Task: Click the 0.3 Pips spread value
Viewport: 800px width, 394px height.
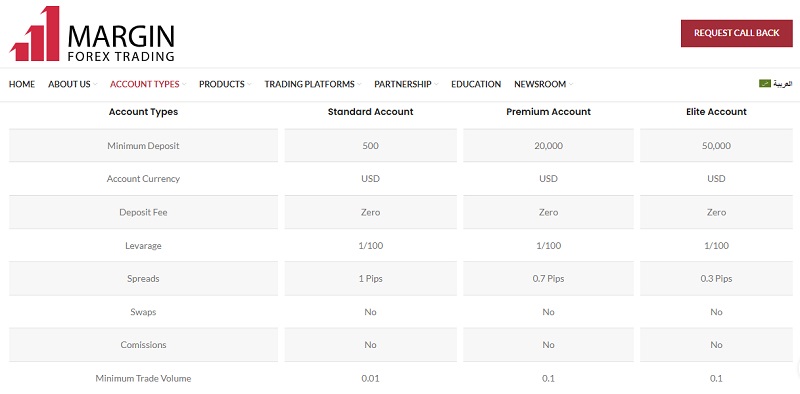Action: coord(716,279)
